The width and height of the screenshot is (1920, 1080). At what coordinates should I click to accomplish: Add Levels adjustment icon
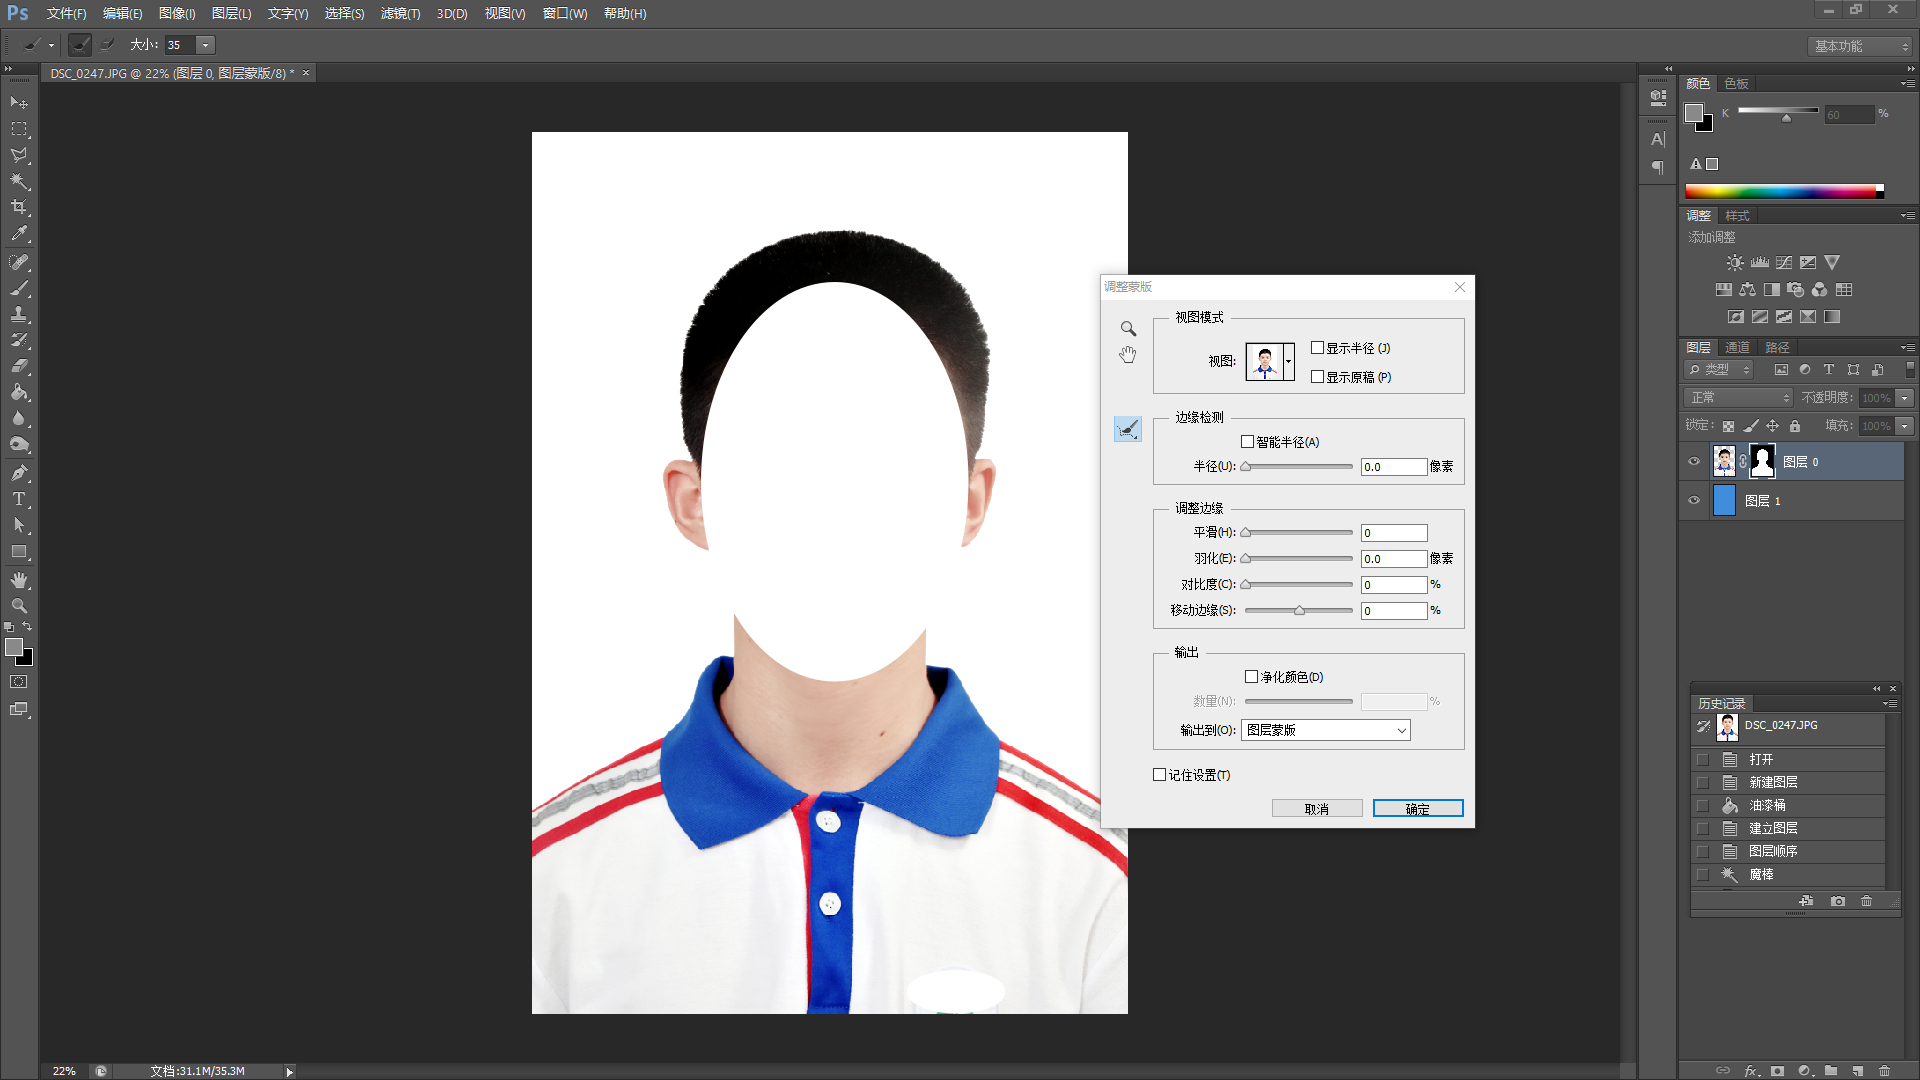[x=1760, y=263]
